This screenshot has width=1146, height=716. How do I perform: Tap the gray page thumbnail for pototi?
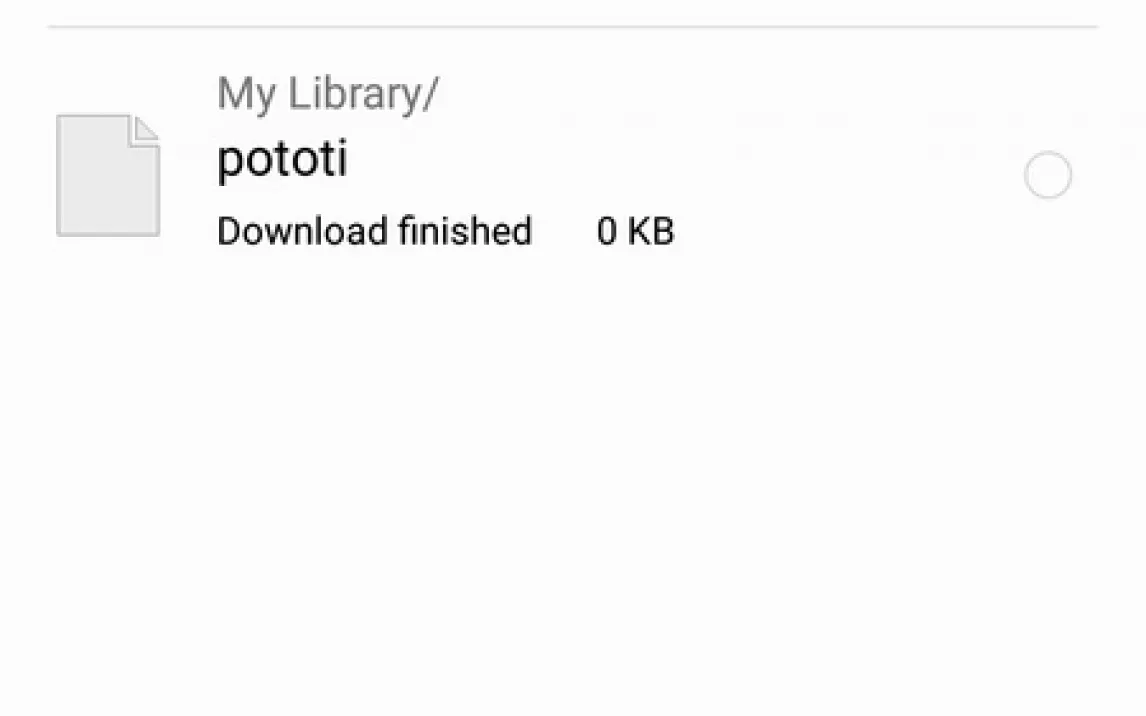click(108, 176)
